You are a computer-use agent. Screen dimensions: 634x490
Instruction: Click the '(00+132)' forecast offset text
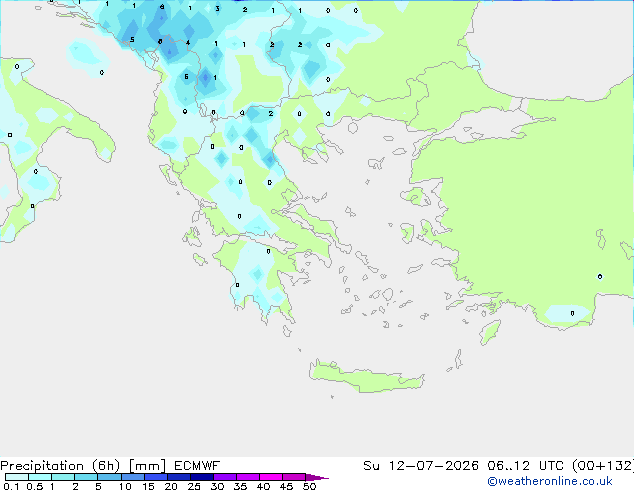pyautogui.click(x=603, y=466)
